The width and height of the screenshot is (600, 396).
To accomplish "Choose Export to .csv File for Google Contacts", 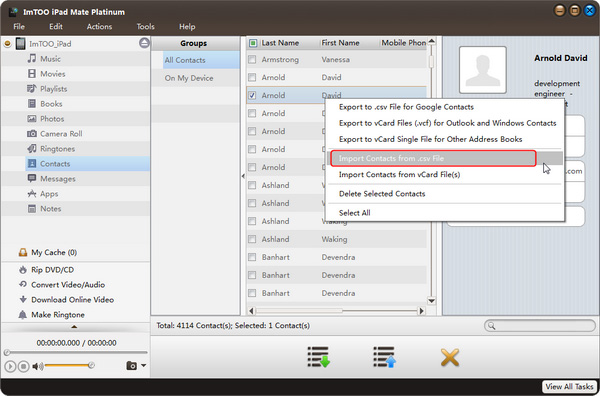I will [x=444, y=107].
